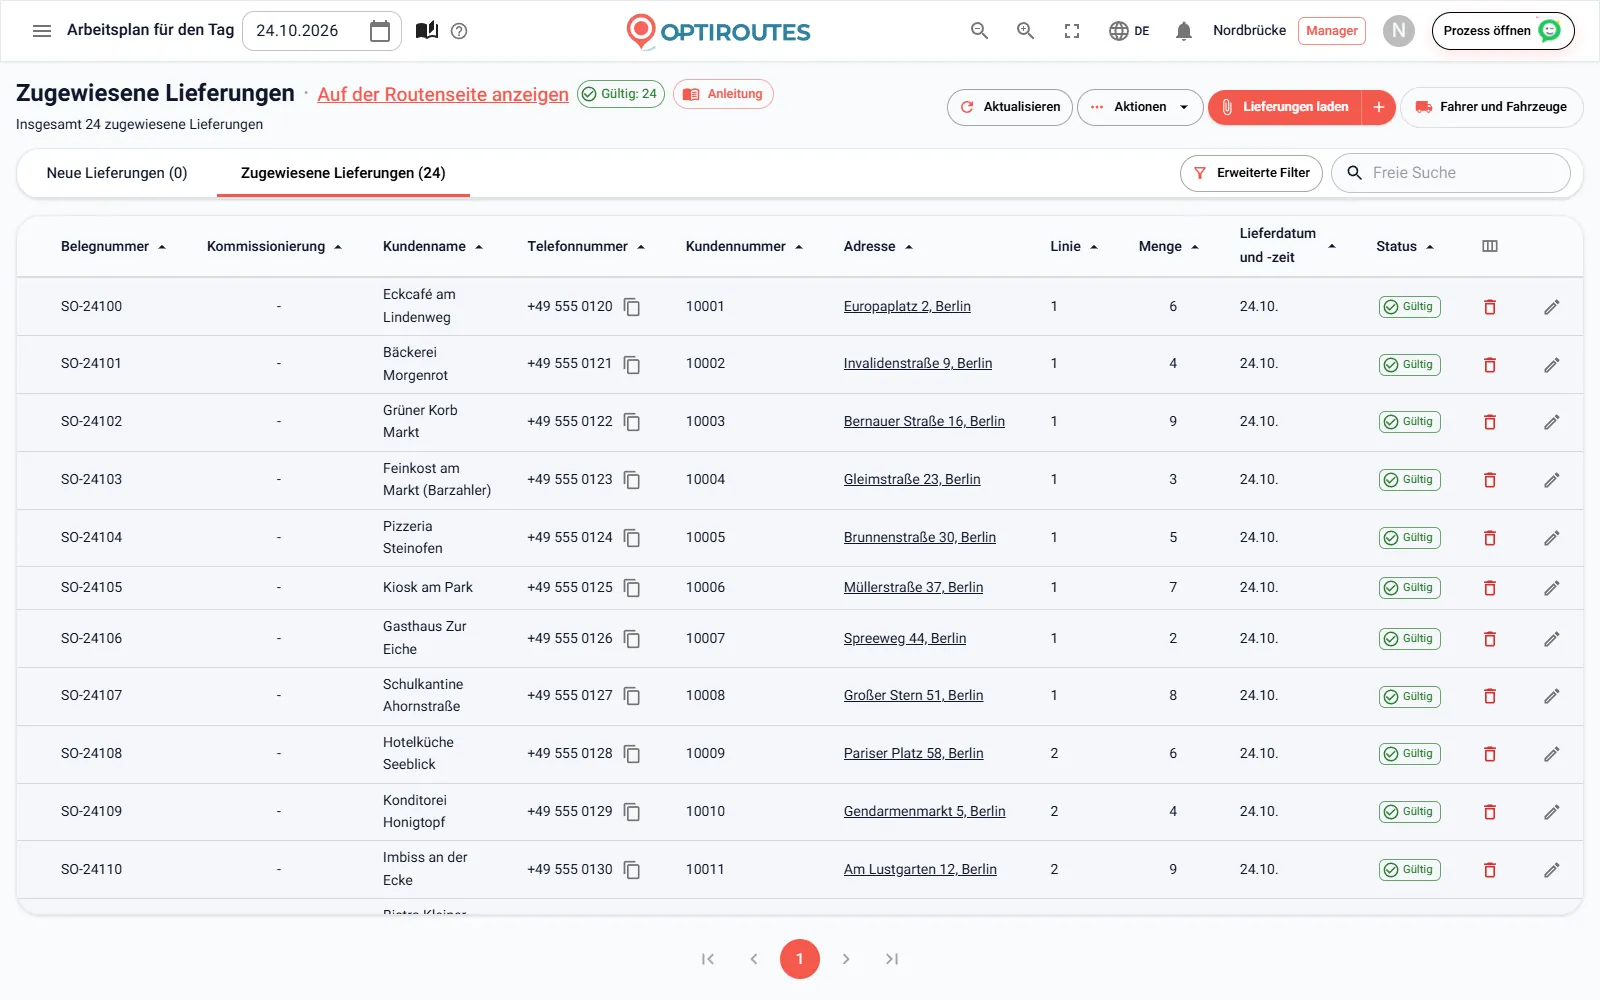1600x1000 pixels.
Task: Open the calendar date picker icon
Action: (x=380, y=31)
